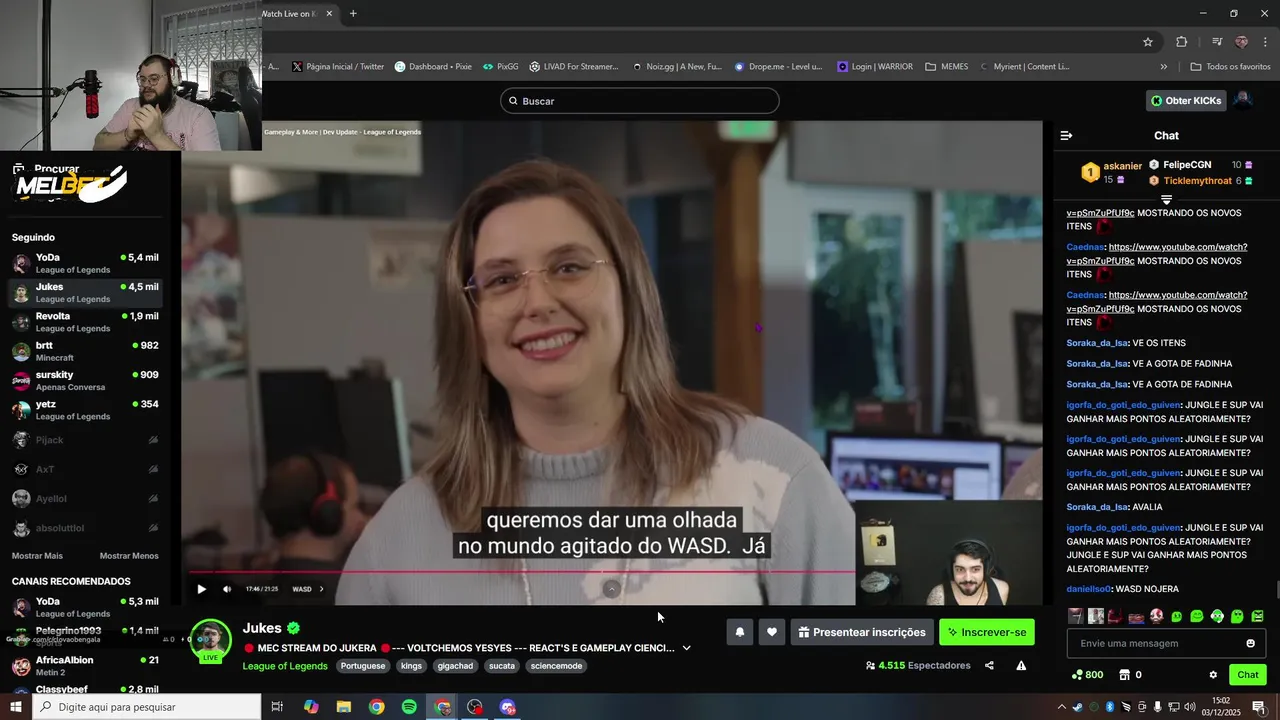Open the user profile avatar in the header
This screenshot has width=1280, height=720.
[x=1243, y=100]
